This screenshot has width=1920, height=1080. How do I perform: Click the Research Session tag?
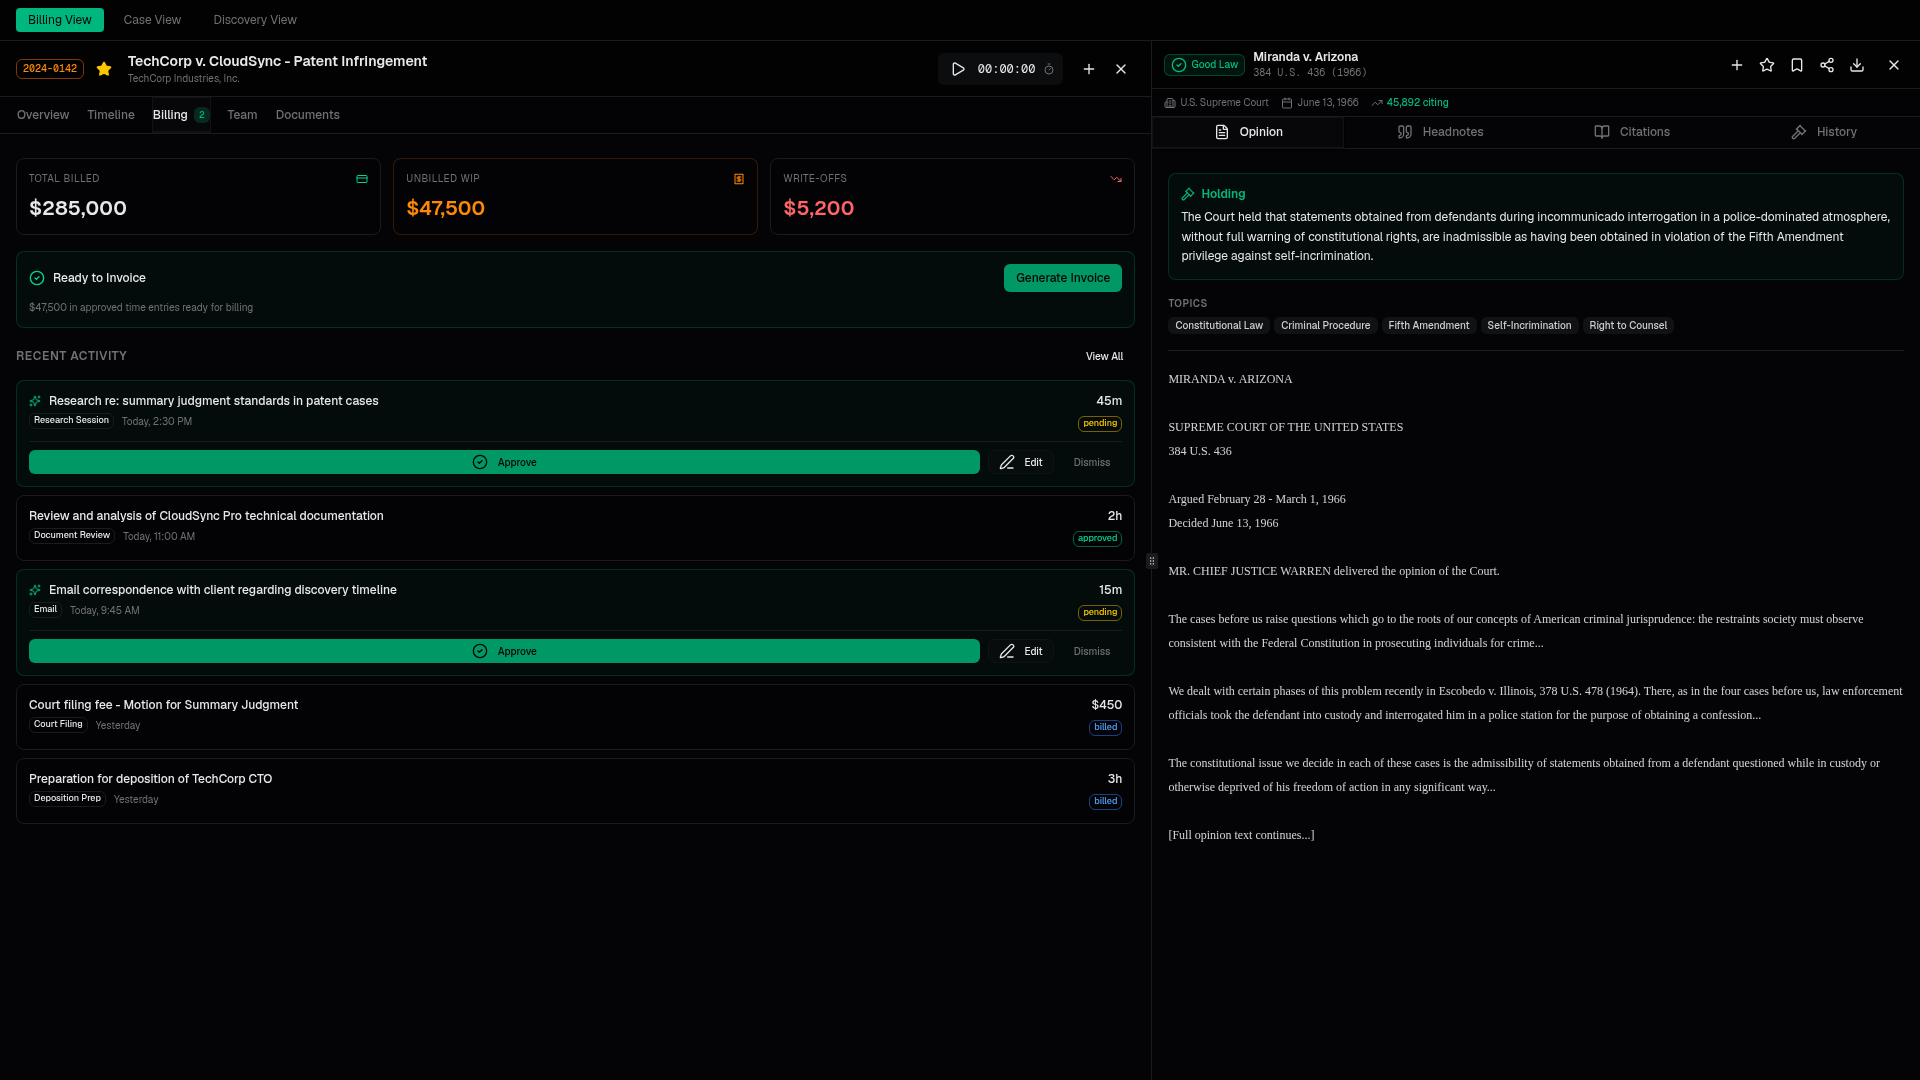coord(71,421)
